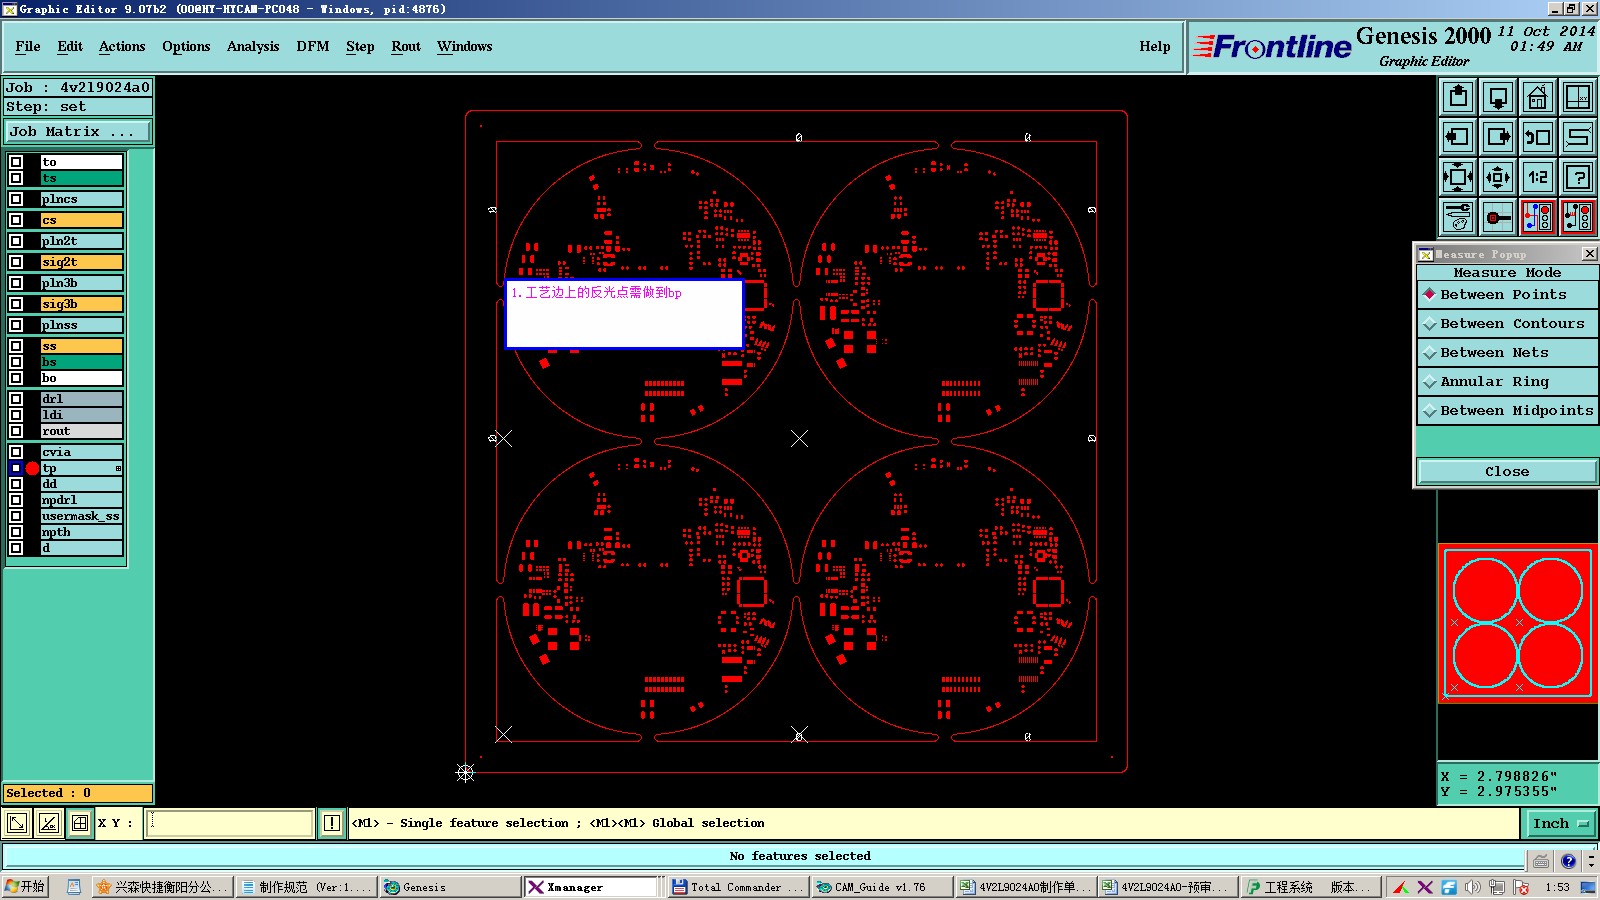Screen dimensions: 1600x900
Task: Toggle display box for layer tp
Action: tap(16, 468)
